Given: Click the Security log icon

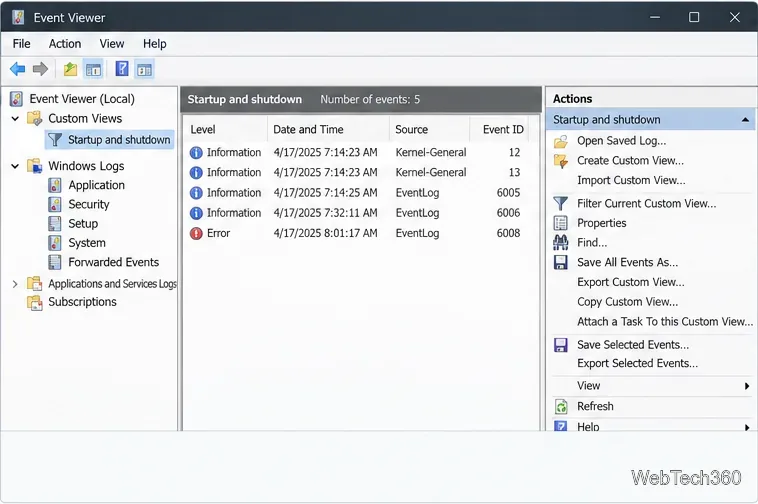Looking at the screenshot, I should [55, 204].
